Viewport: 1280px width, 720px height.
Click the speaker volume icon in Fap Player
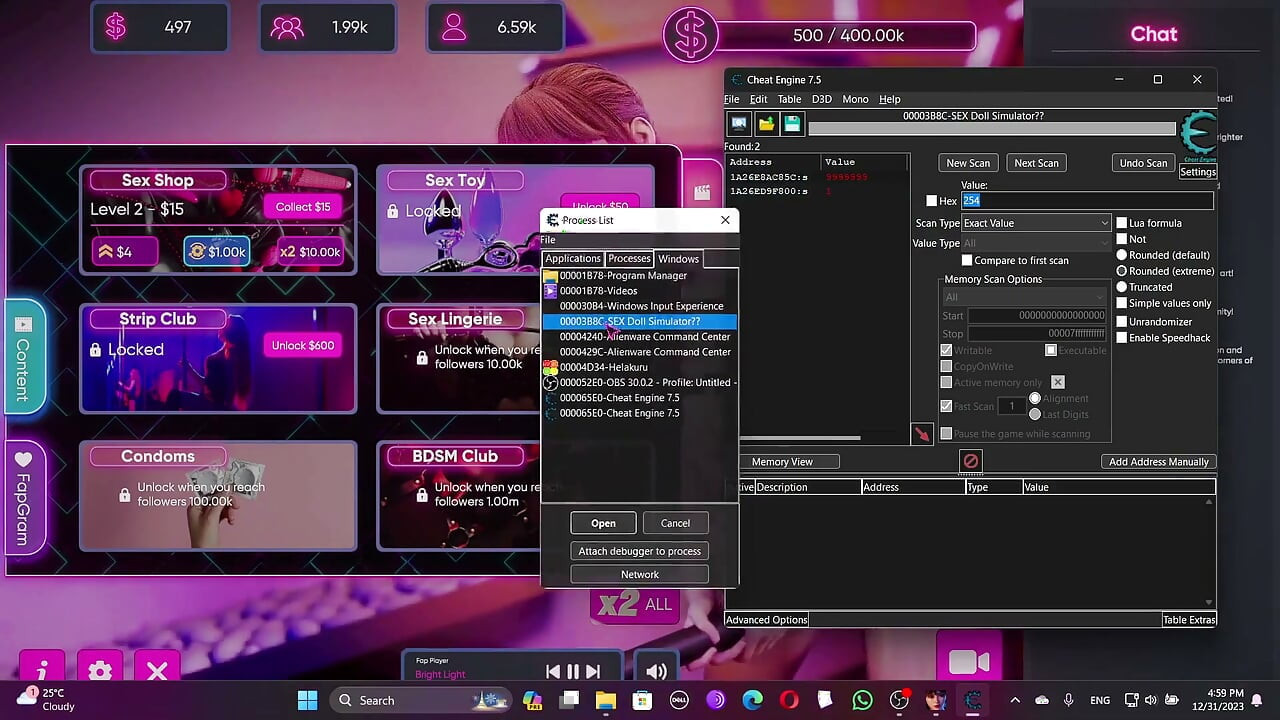[x=656, y=671]
